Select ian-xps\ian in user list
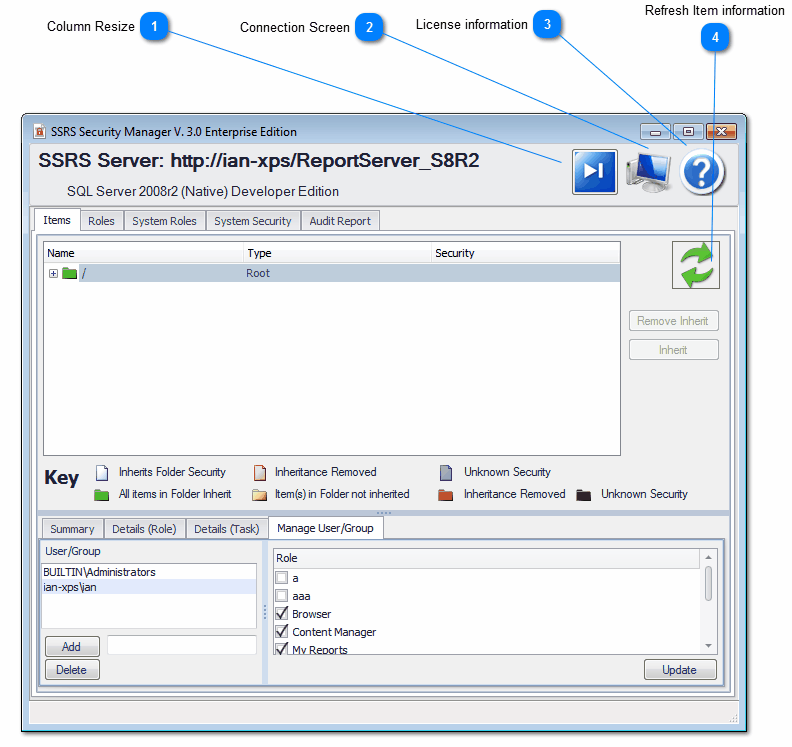The image size is (792, 747). click(x=149, y=587)
